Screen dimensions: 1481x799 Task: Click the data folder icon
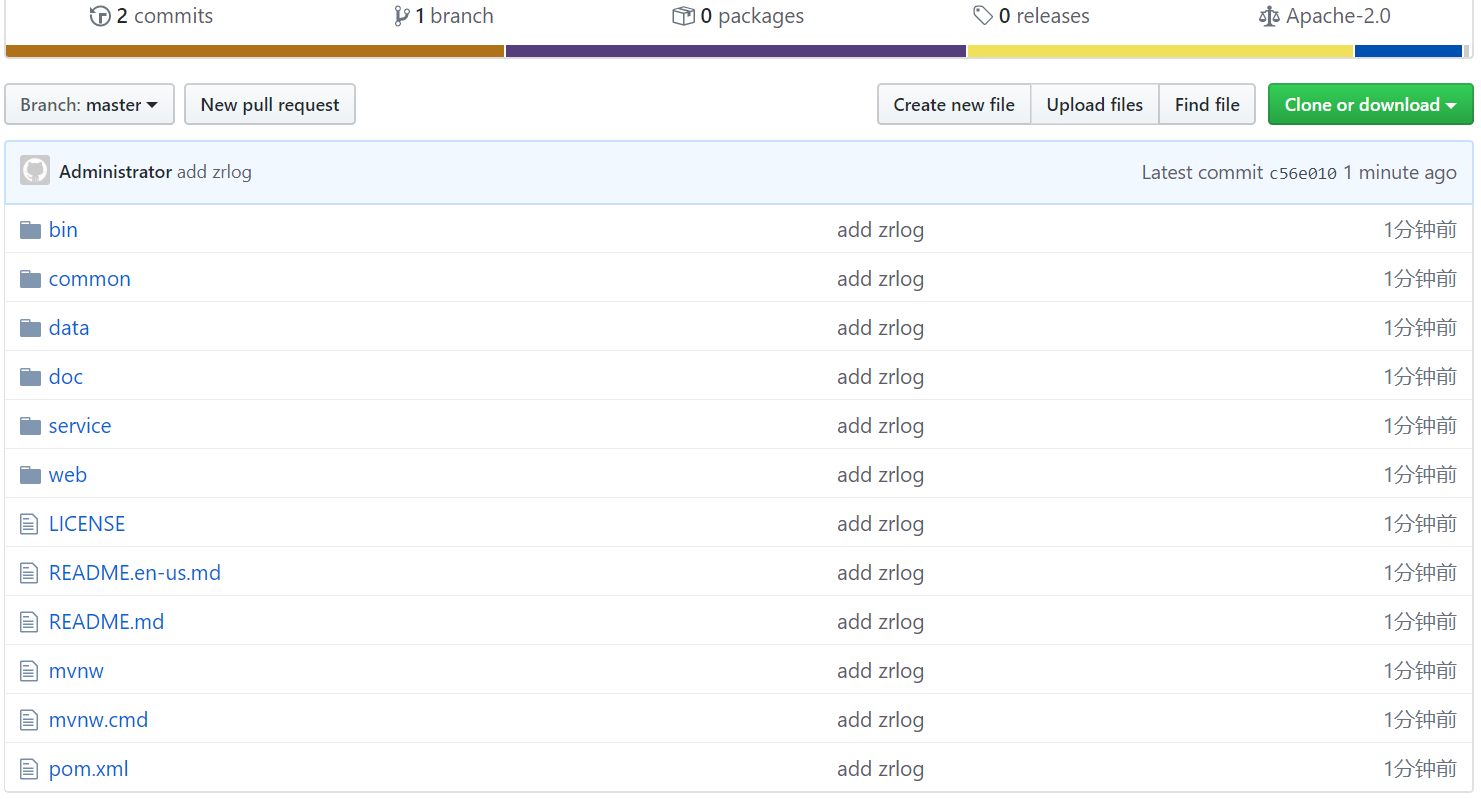coord(30,328)
